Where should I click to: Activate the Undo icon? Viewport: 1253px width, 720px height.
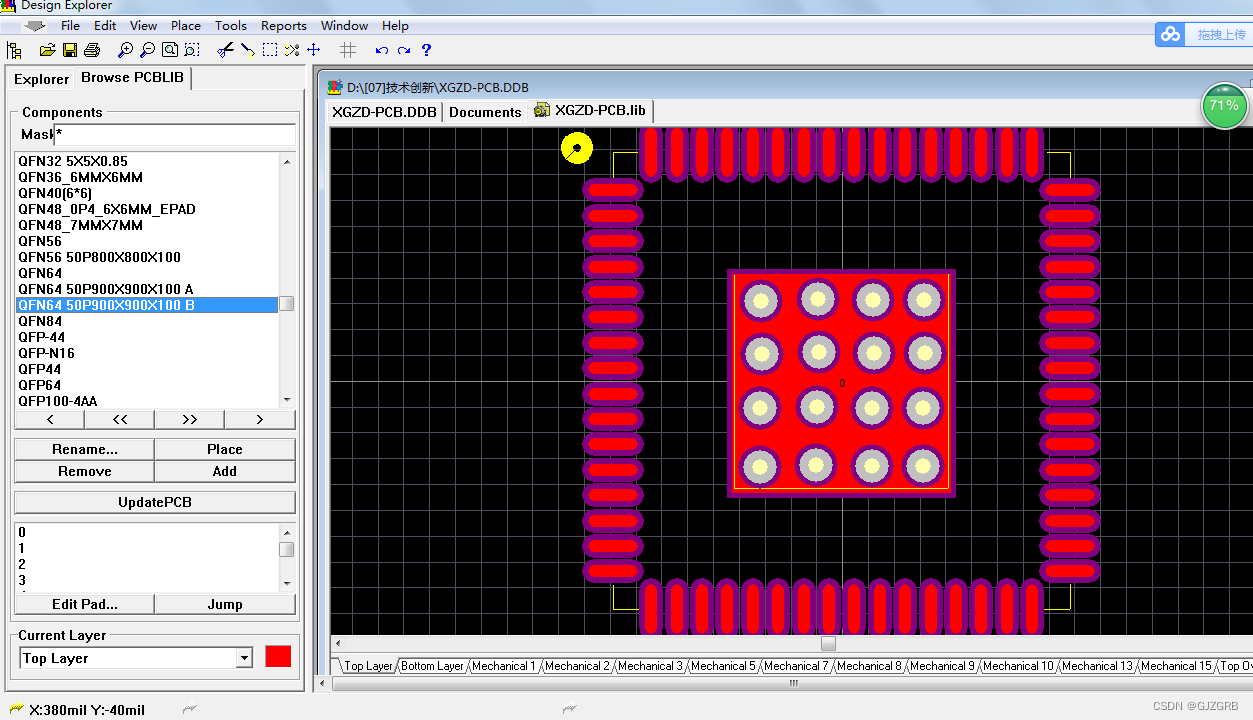coord(381,50)
